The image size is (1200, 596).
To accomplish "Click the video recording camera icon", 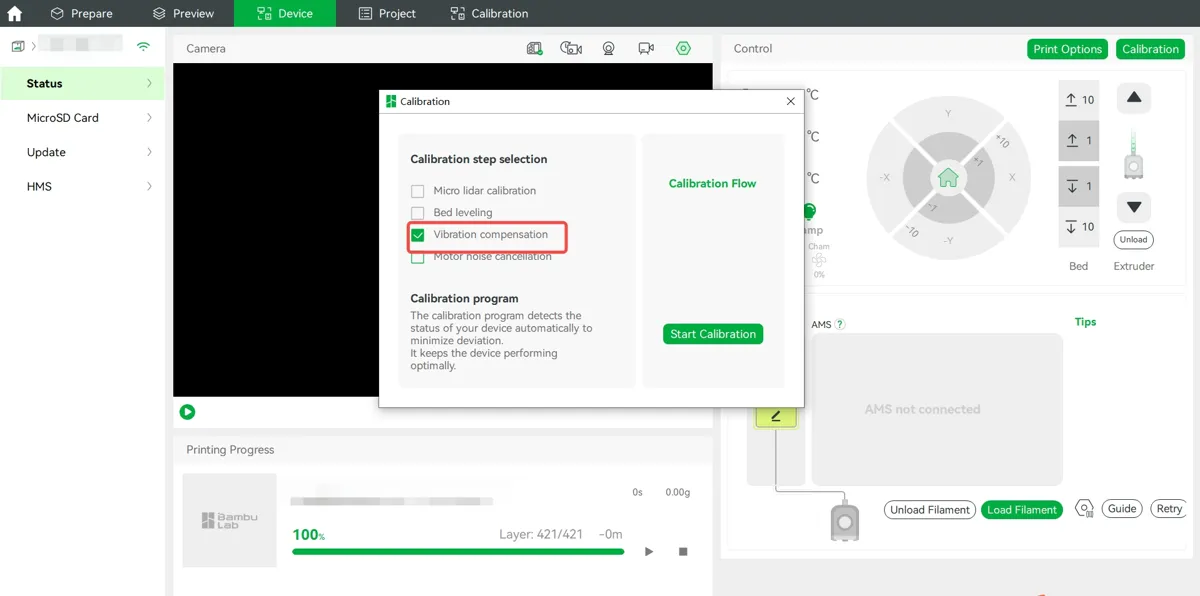I will point(646,48).
